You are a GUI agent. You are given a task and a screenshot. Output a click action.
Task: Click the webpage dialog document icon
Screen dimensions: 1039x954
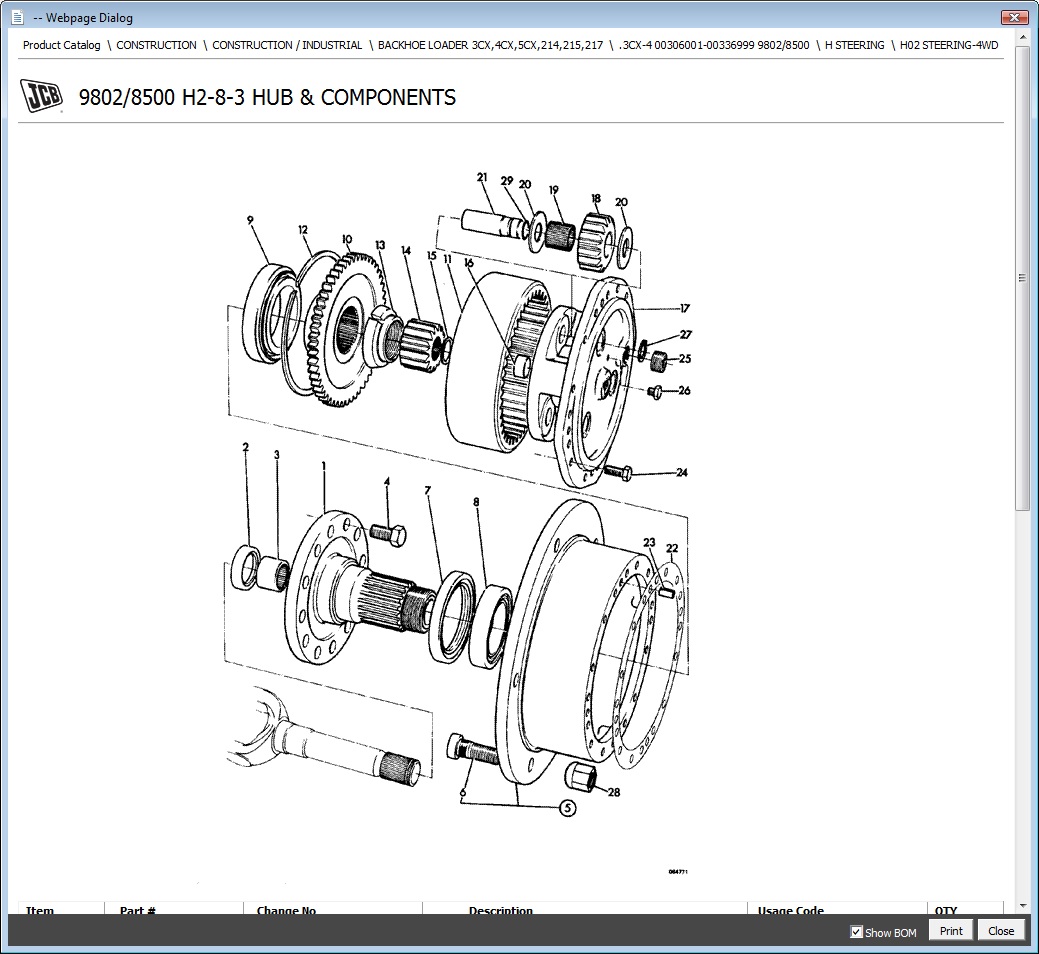pos(18,18)
